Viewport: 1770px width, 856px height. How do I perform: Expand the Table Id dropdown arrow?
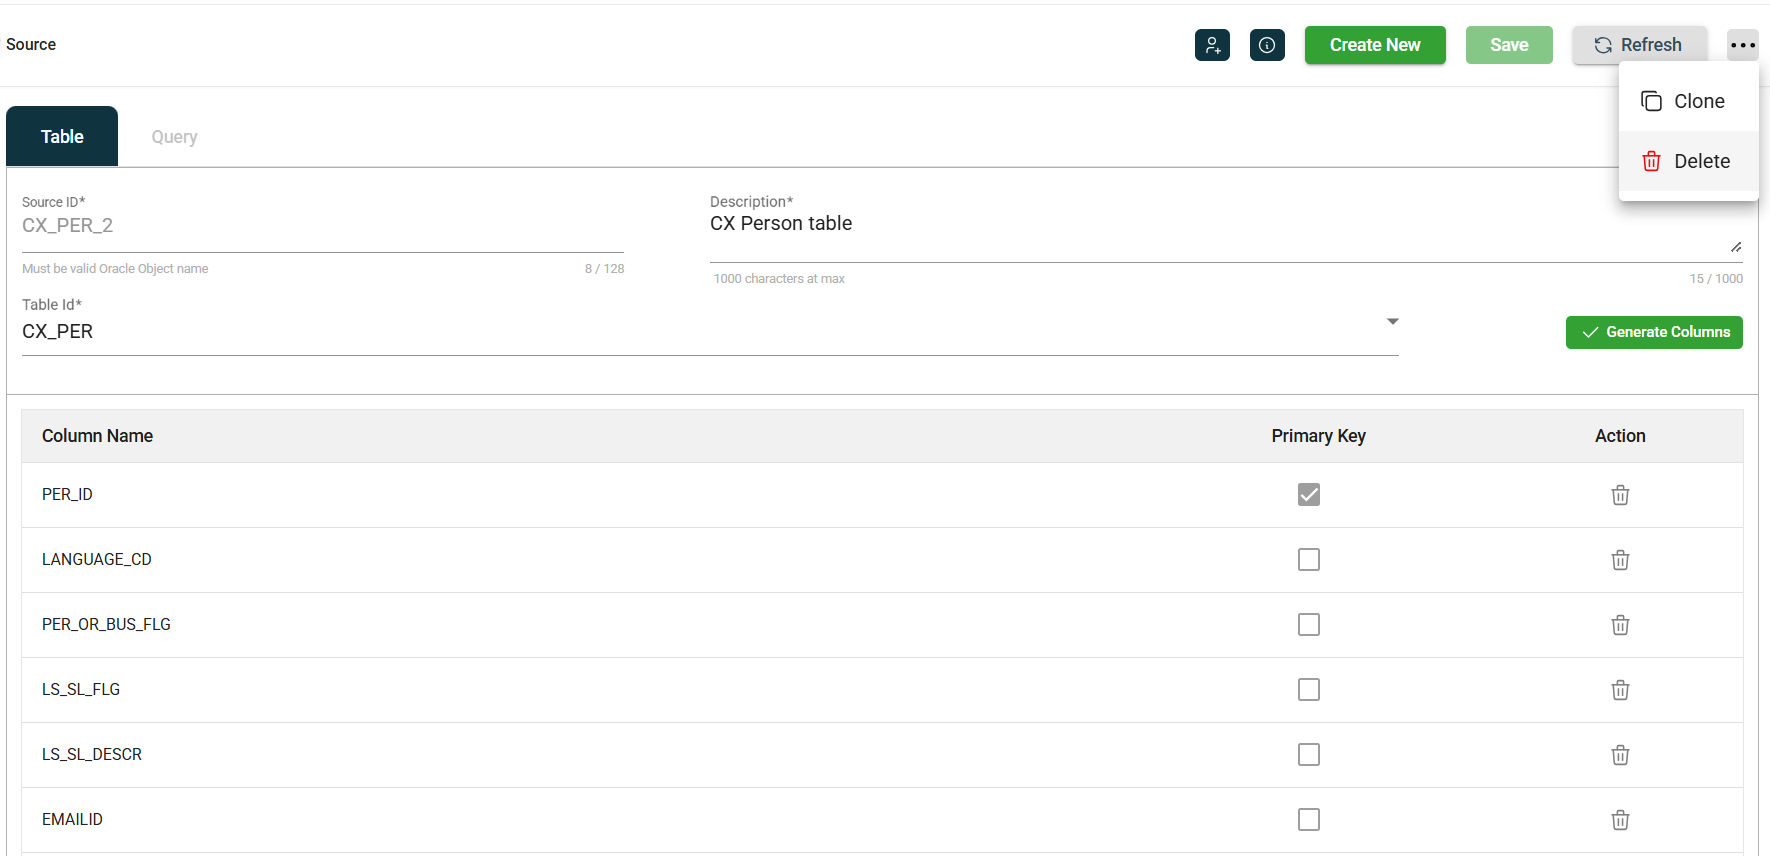pyautogui.click(x=1392, y=322)
